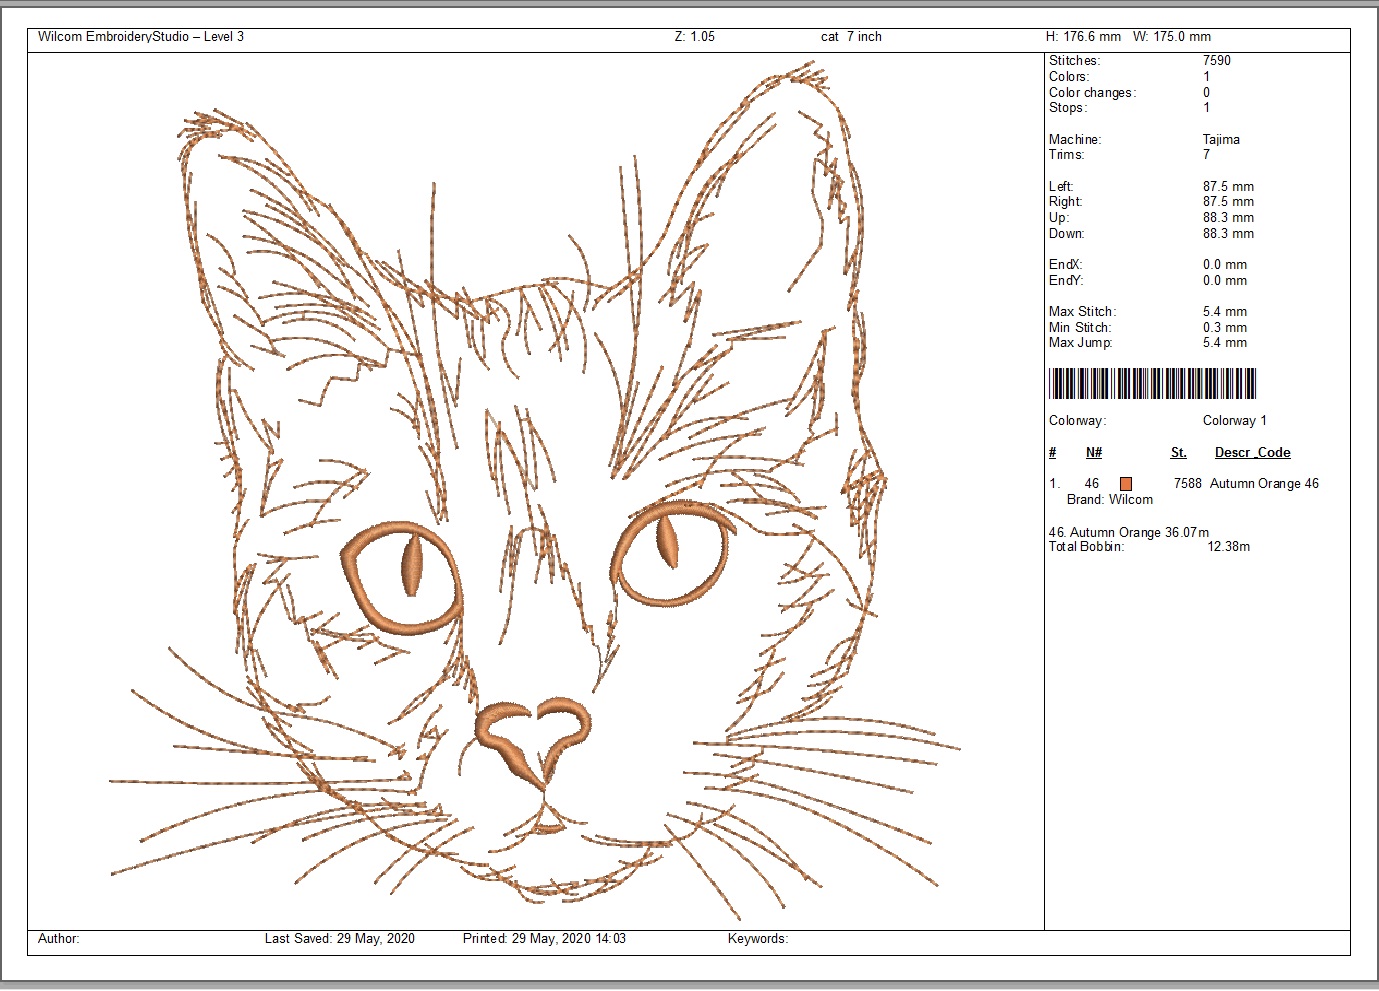Click the 'cat 7 inch' design name

click(x=851, y=37)
